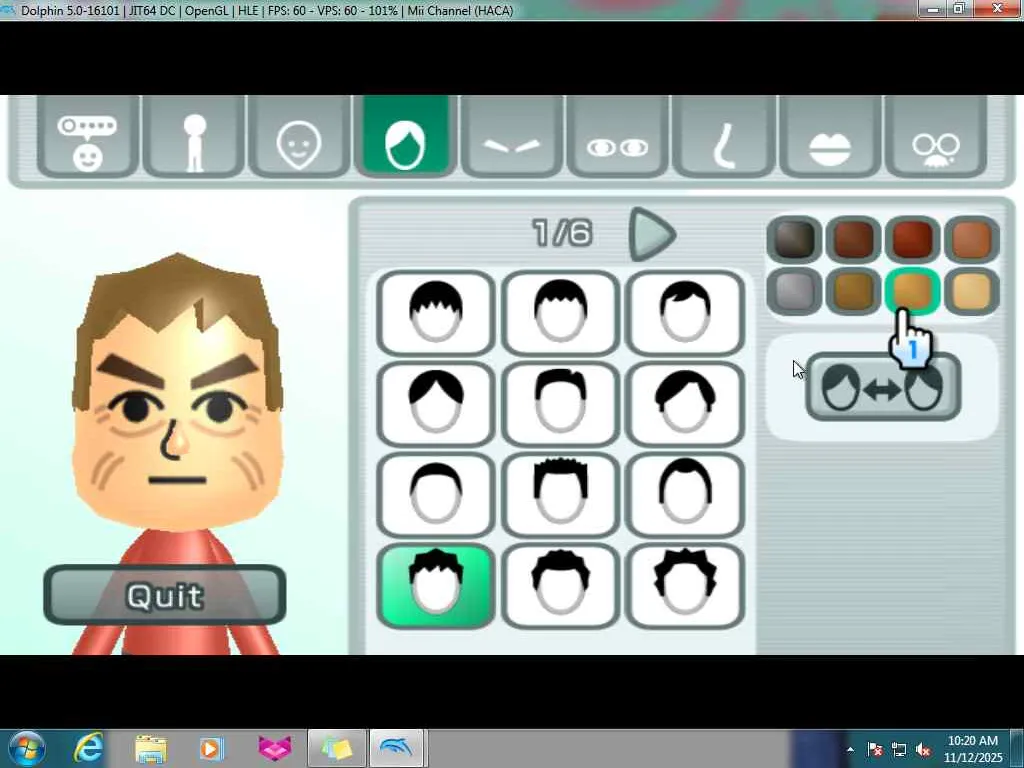
Task: Go to next hairstyle page arrow
Action: [x=651, y=234]
